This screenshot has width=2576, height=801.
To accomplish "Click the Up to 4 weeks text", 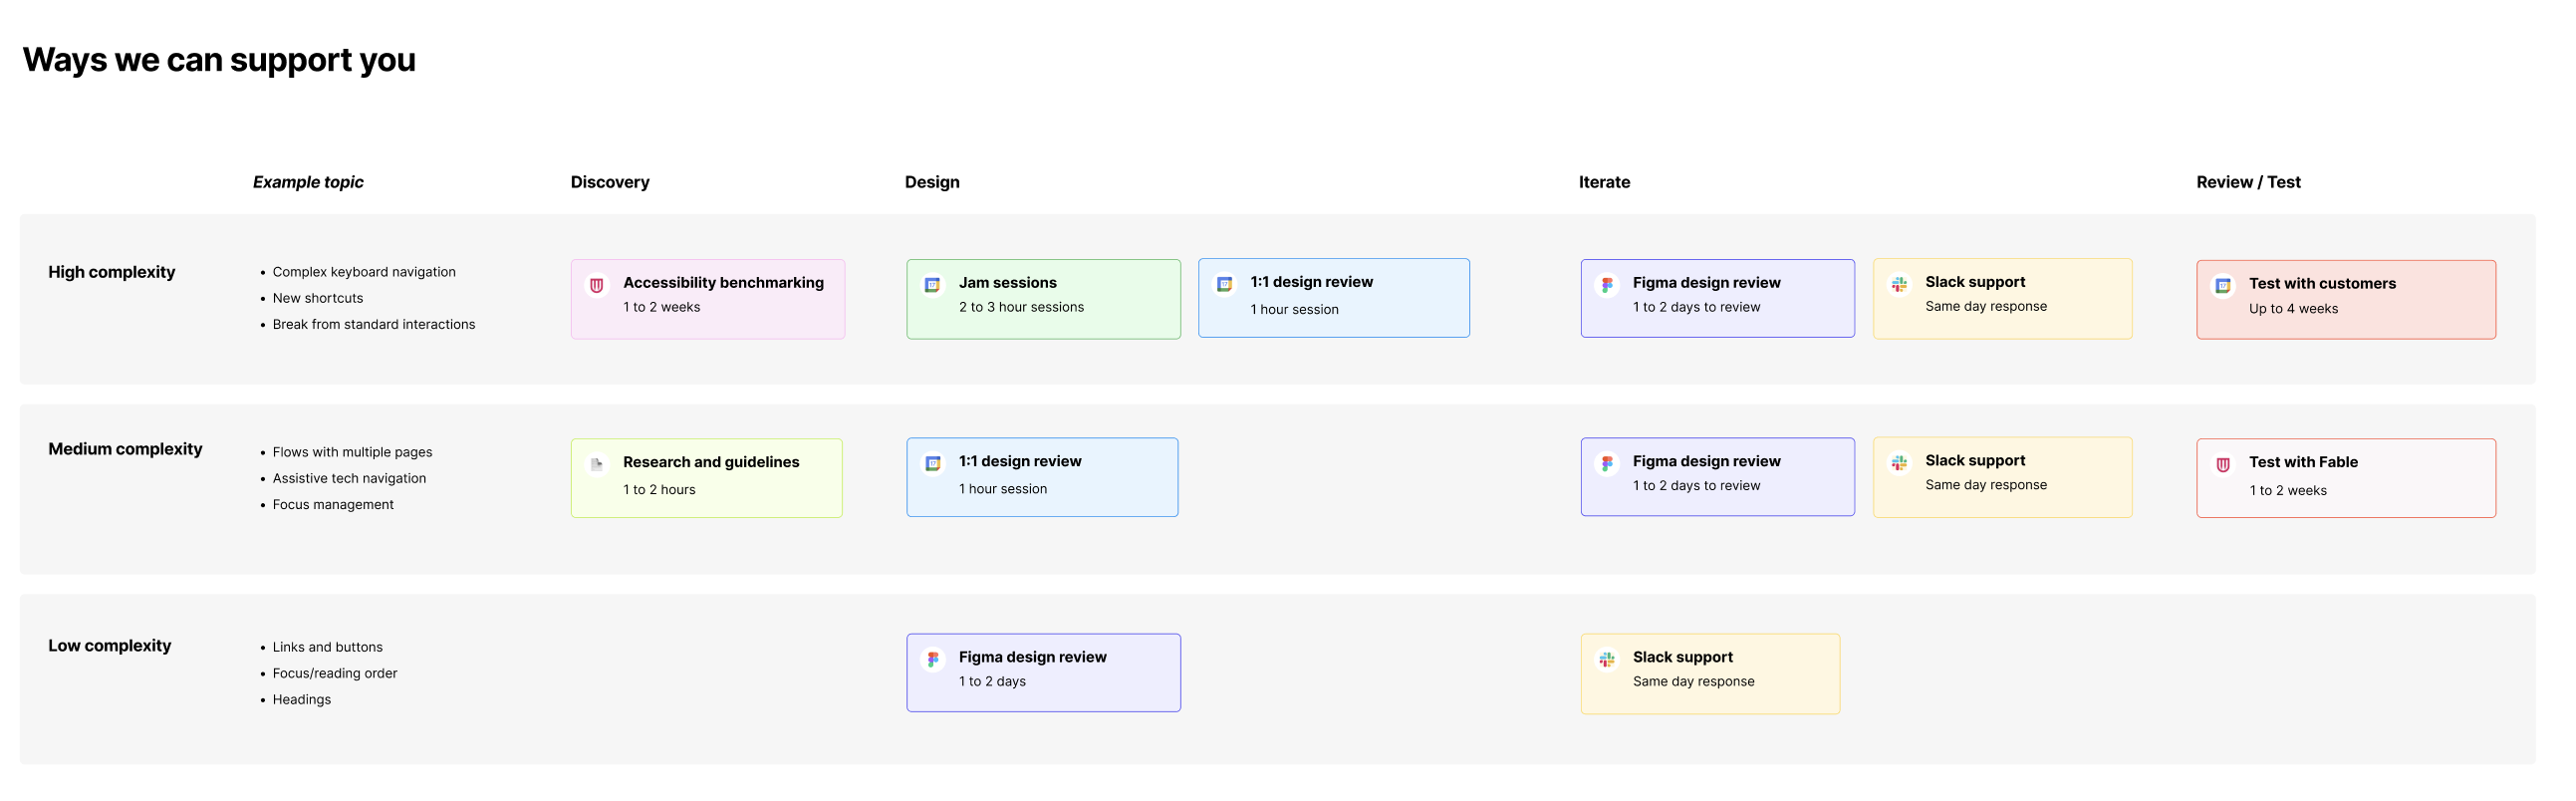I will tap(2293, 309).
